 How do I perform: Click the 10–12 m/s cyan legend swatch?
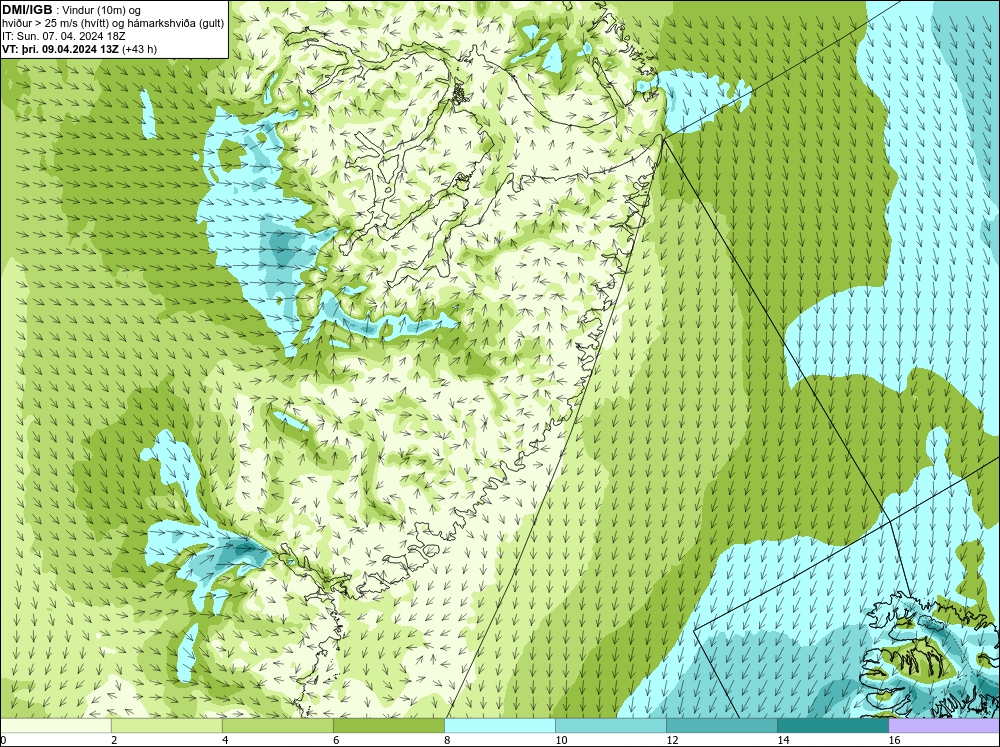point(611,725)
